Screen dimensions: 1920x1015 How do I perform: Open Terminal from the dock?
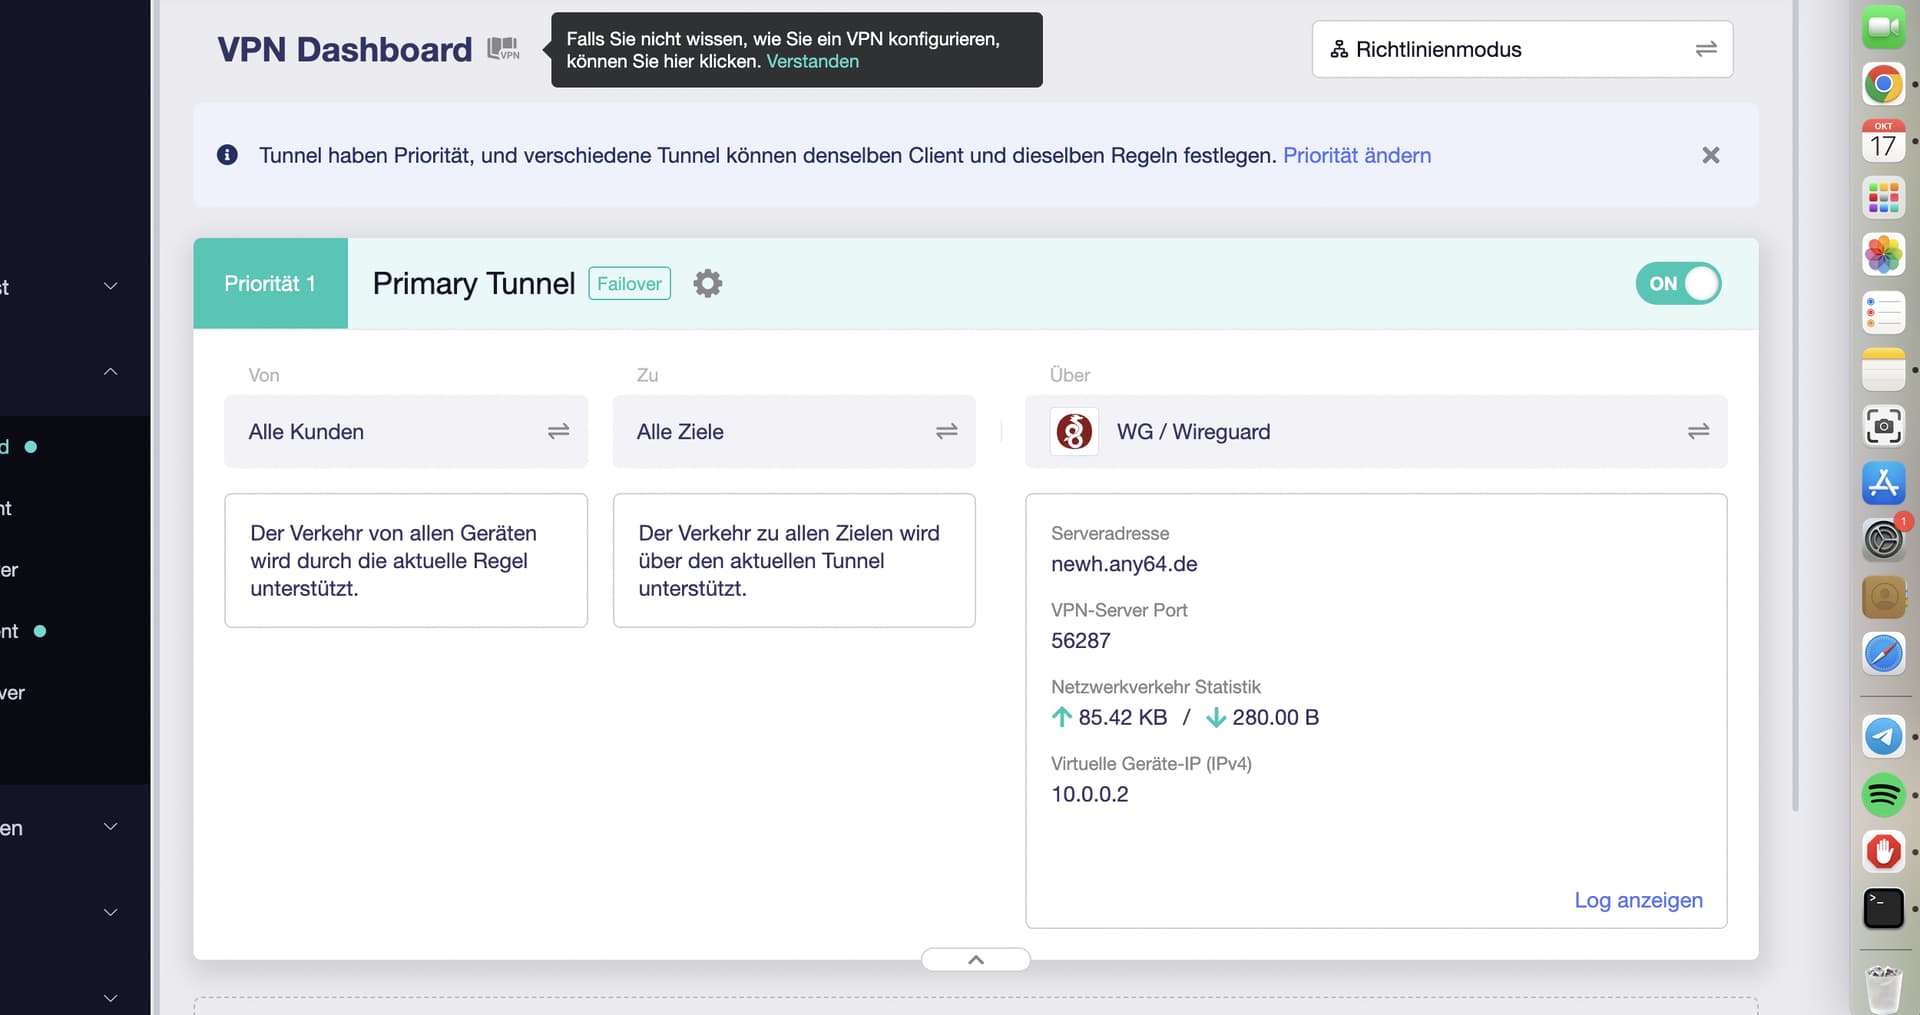(x=1883, y=909)
